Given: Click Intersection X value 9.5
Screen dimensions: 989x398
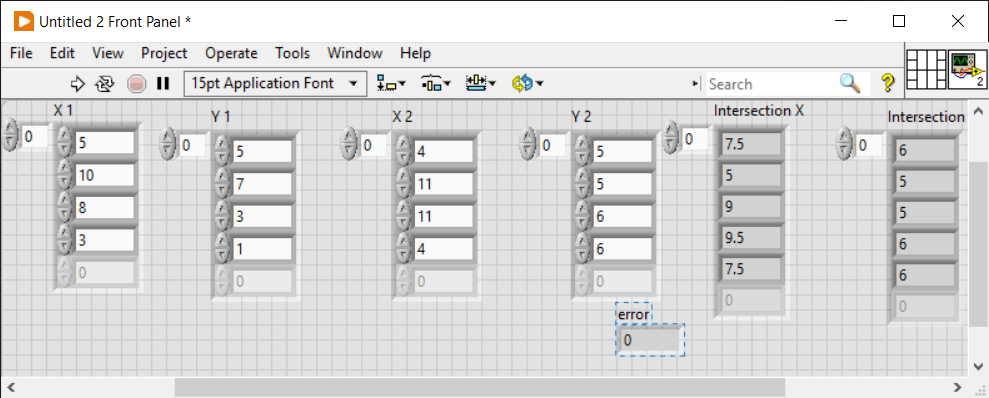Looking at the screenshot, I should tap(752, 237).
